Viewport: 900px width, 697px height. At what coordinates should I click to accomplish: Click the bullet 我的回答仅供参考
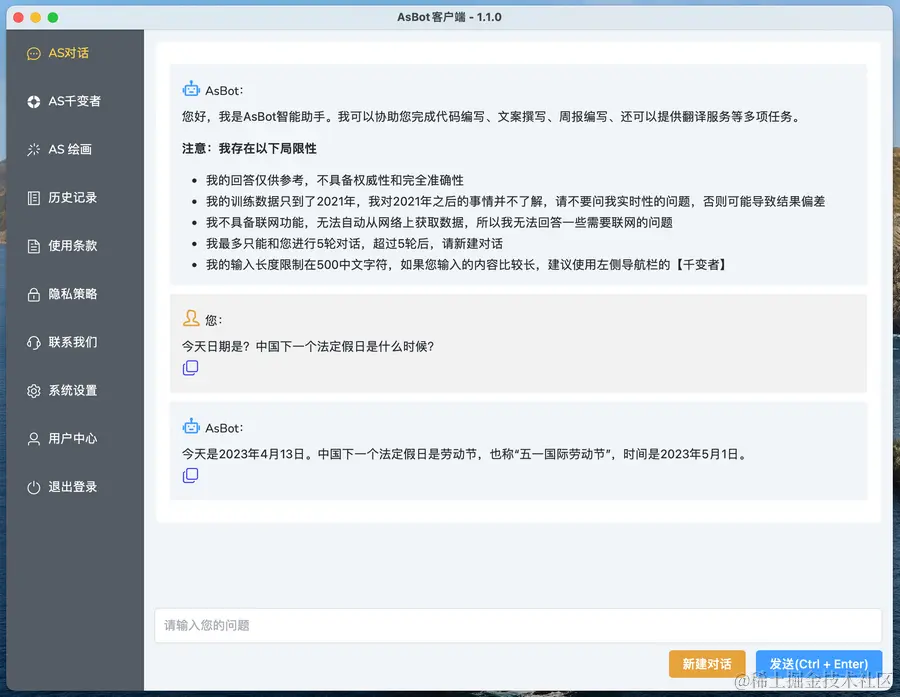pyautogui.click(x=335, y=180)
